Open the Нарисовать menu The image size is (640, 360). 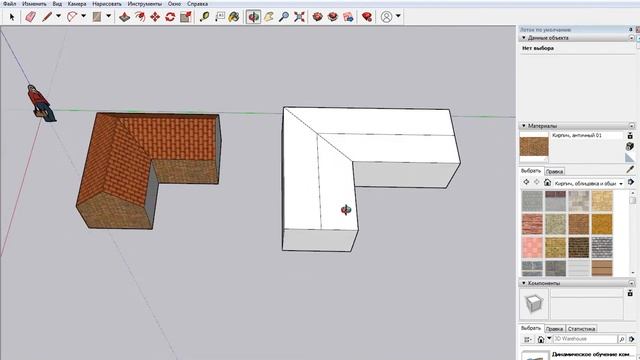(107, 4)
